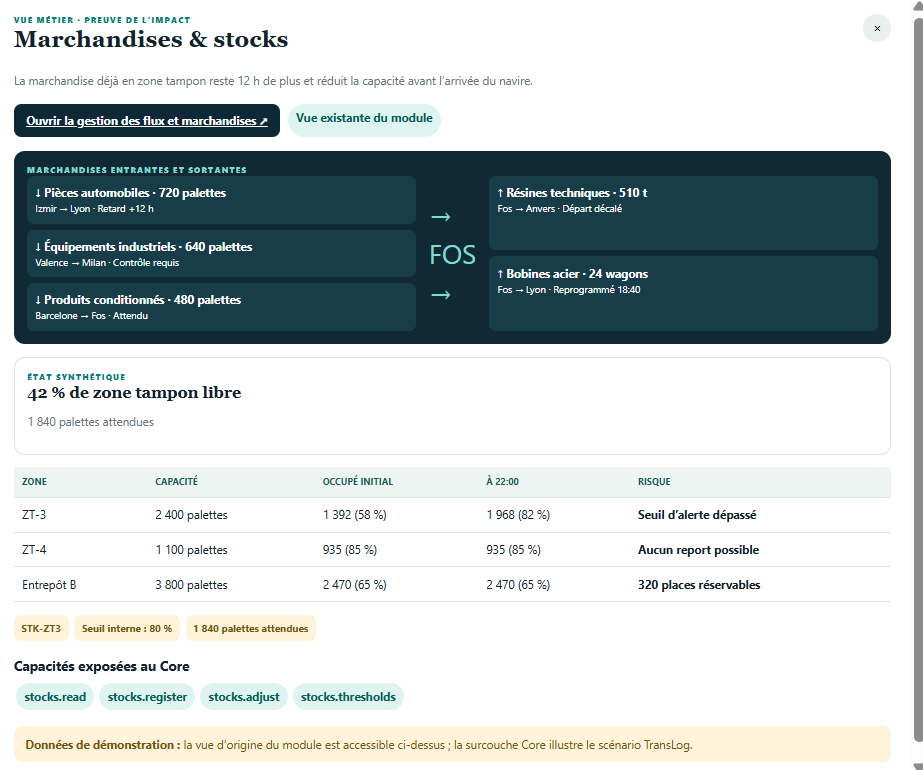Click the OCCUPÉ INITIAL column header

point(358,482)
